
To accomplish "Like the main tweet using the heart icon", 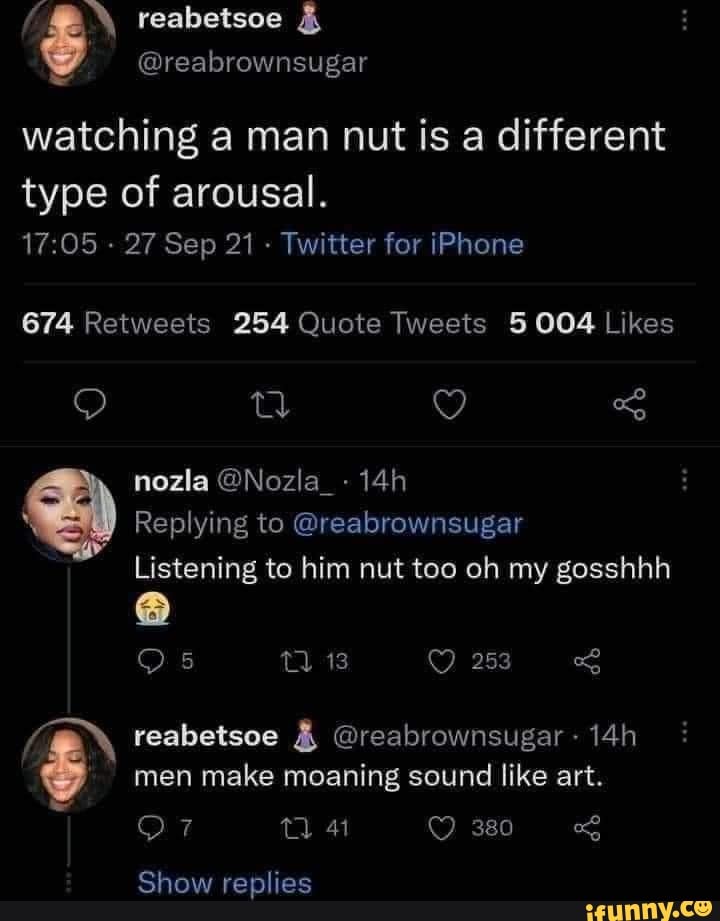I will (450, 404).
